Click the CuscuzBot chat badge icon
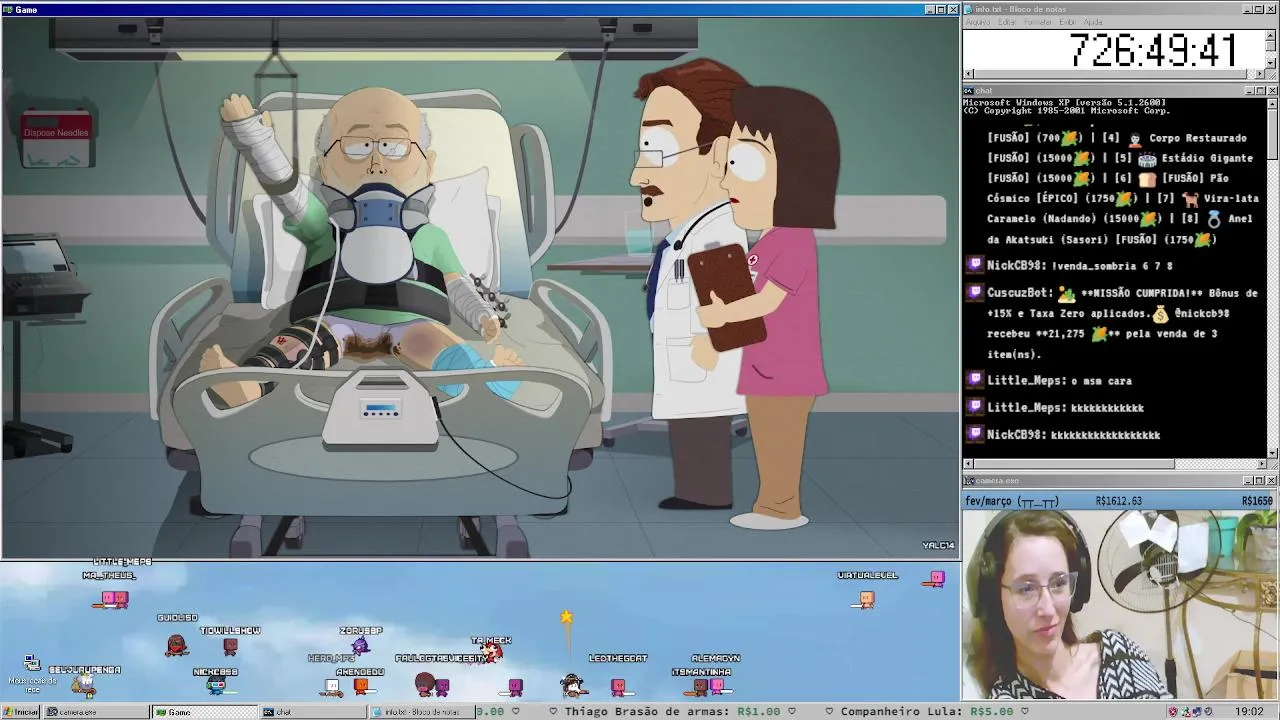Viewport: 1280px width, 720px height. point(976,292)
